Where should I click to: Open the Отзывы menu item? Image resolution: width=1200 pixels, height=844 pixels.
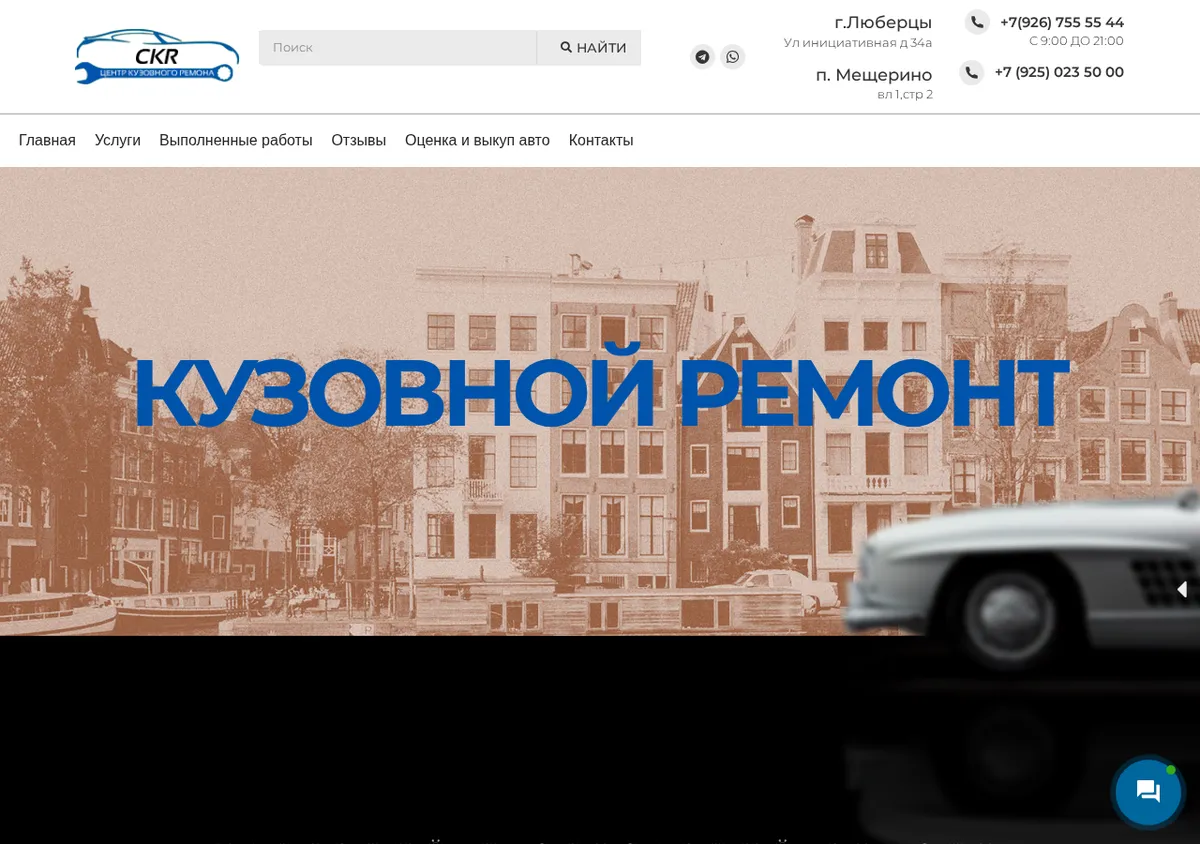pyautogui.click(x=358, y=140)
